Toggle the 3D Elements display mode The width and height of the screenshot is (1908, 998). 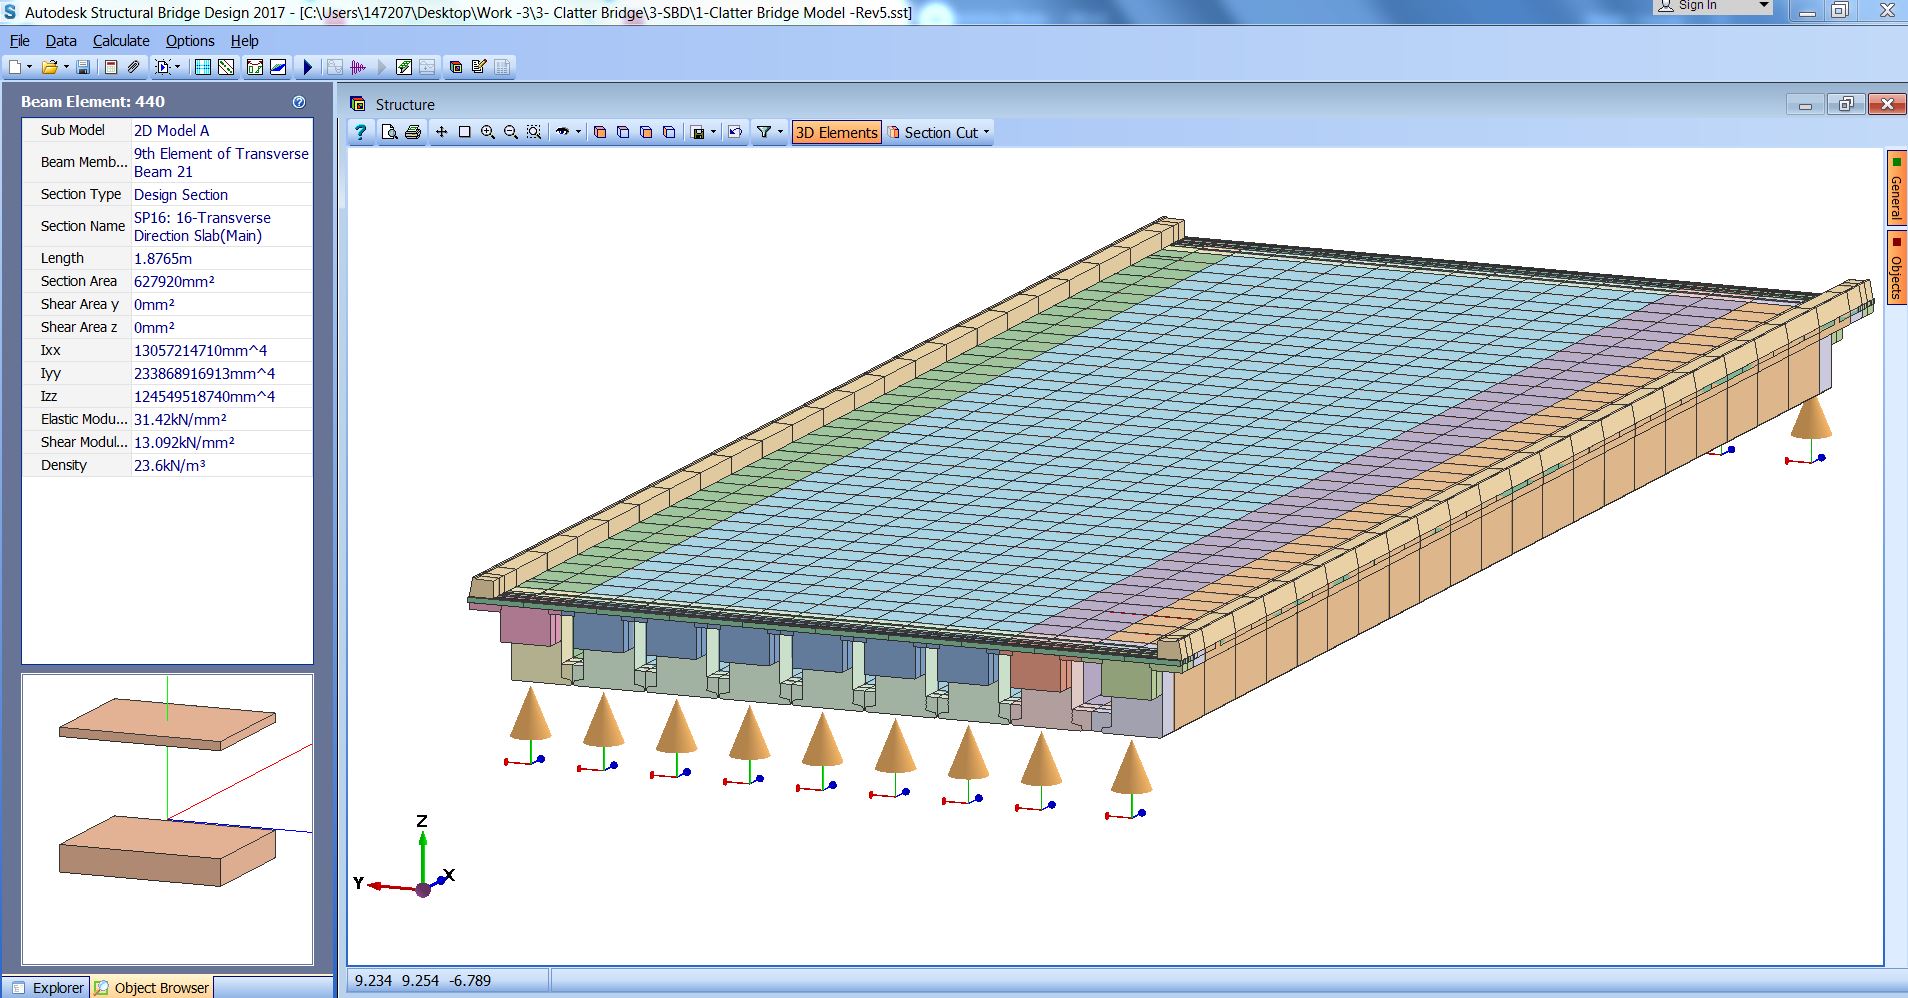pyautogui.click(x=836, y=131)
